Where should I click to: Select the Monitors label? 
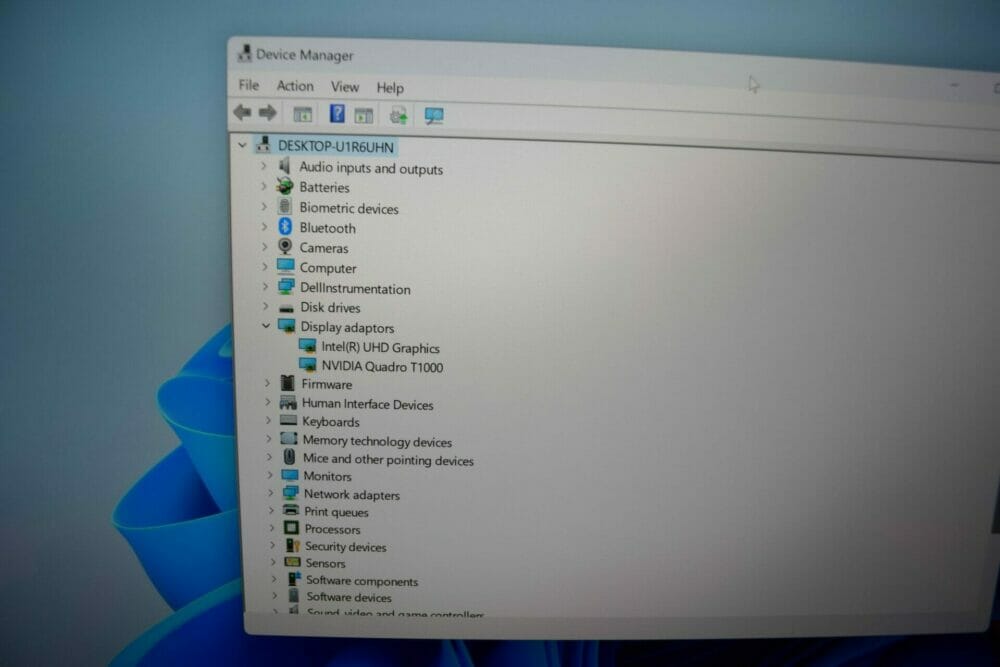(328, 476)
